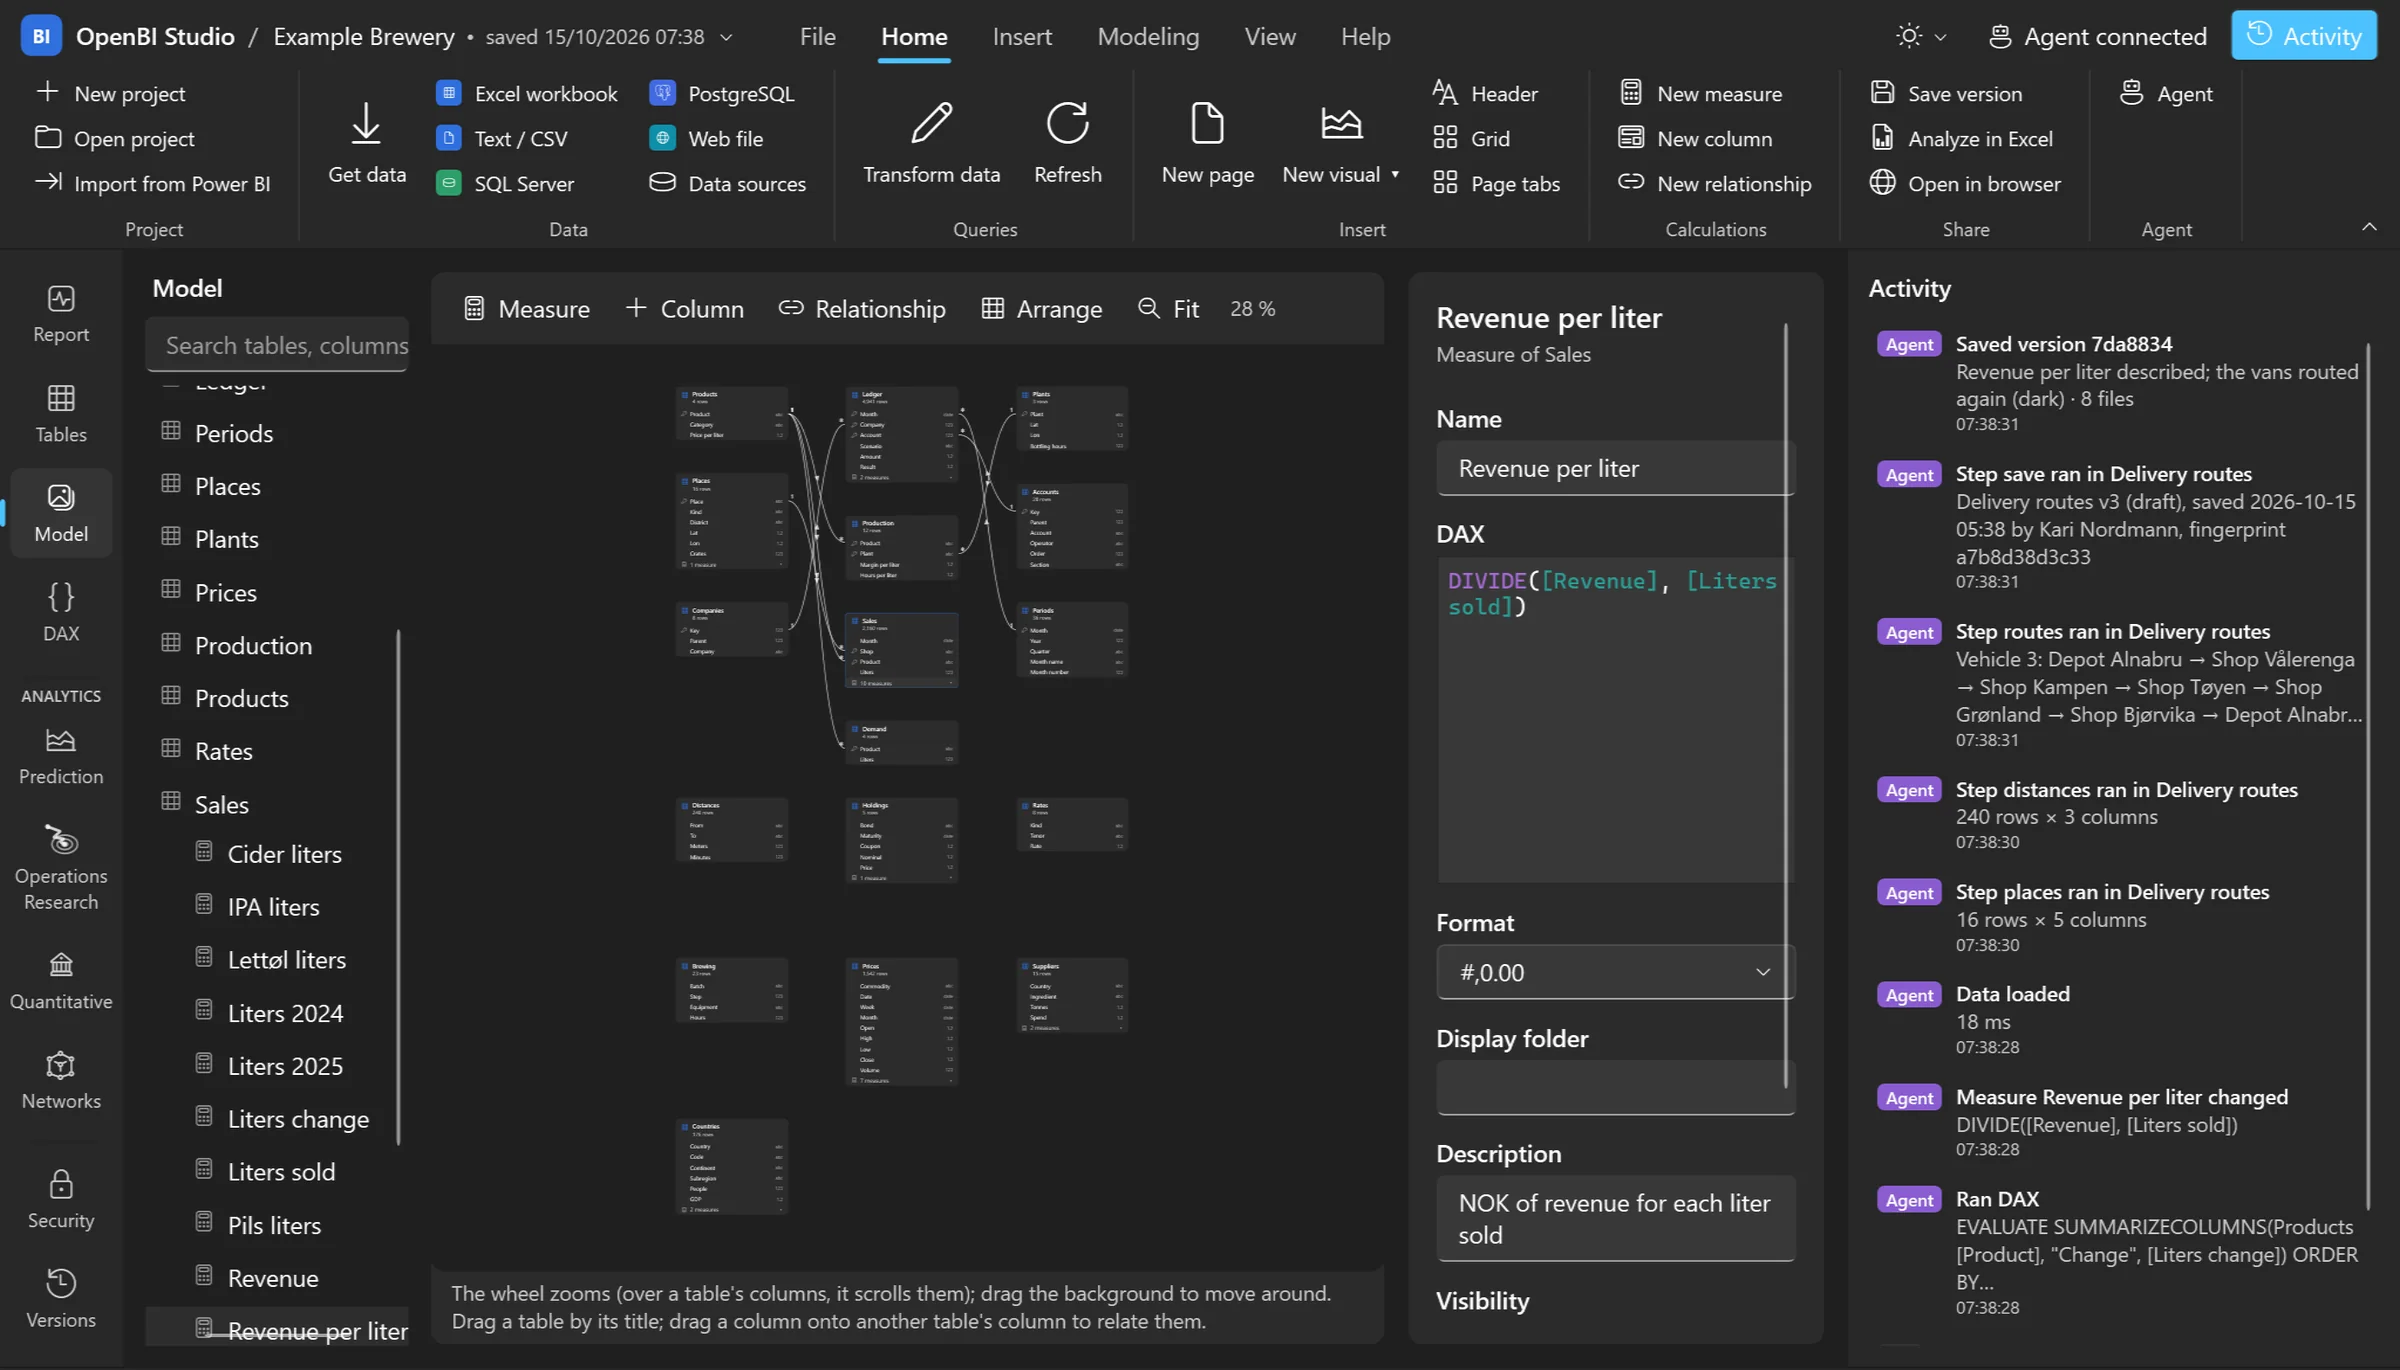Image resolution: width=2400 pixels, height=1370 pixels.
Task: Open Quantitative analytics section
Action: (x=61, y=981)
